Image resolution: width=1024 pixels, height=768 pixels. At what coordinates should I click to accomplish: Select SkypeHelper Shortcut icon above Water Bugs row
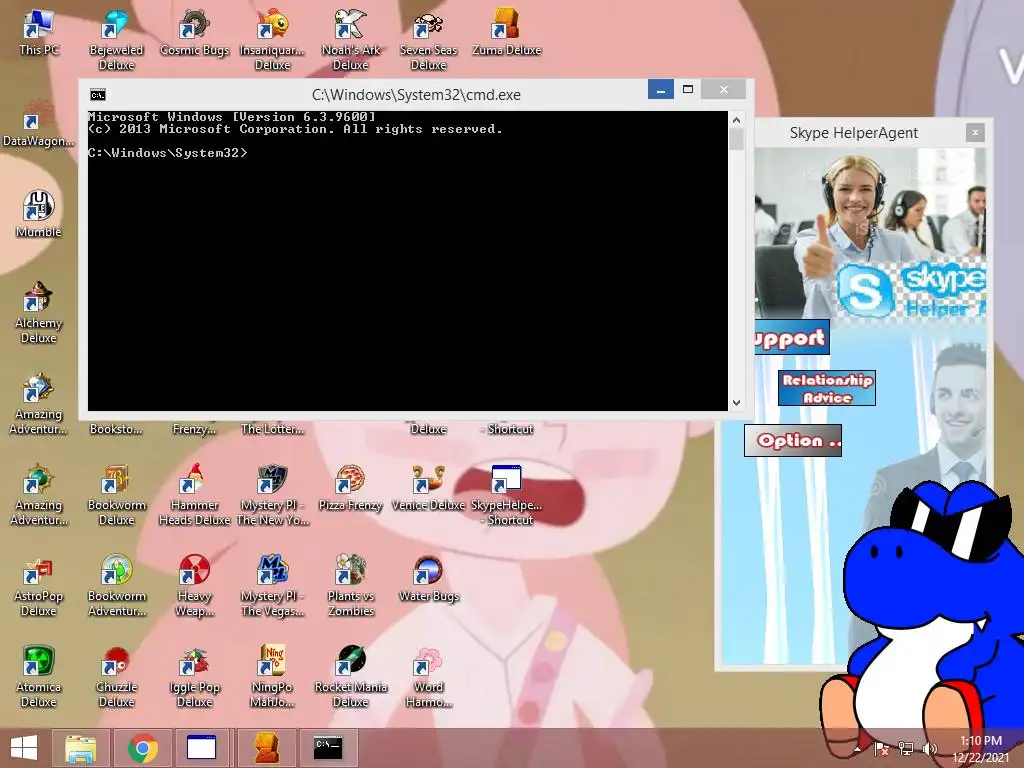click(506, 495)
